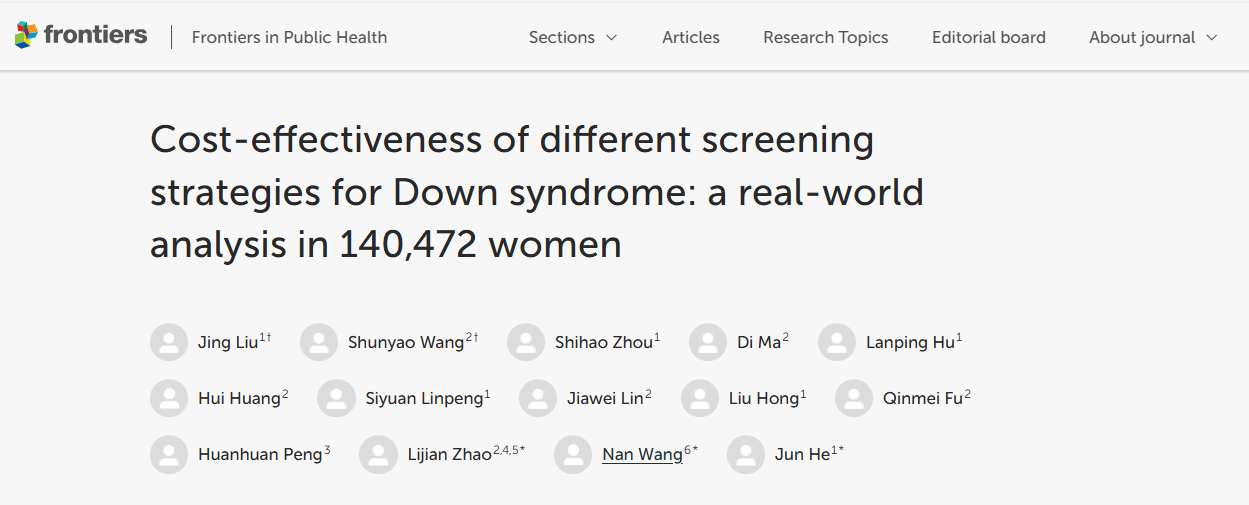This screenshot has height=505, width=1249.
Task: Click Hui Huang's profile avatar
Action: (169, 398)
